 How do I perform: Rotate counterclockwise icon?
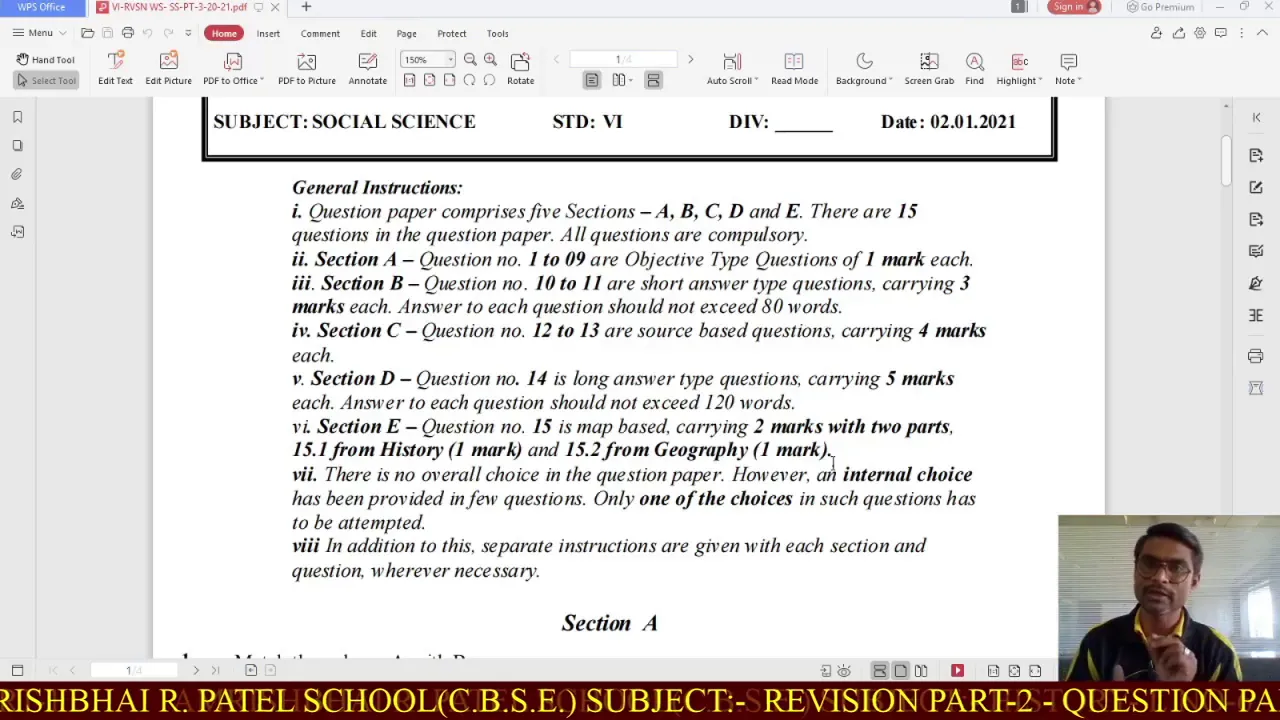point(469,80)
